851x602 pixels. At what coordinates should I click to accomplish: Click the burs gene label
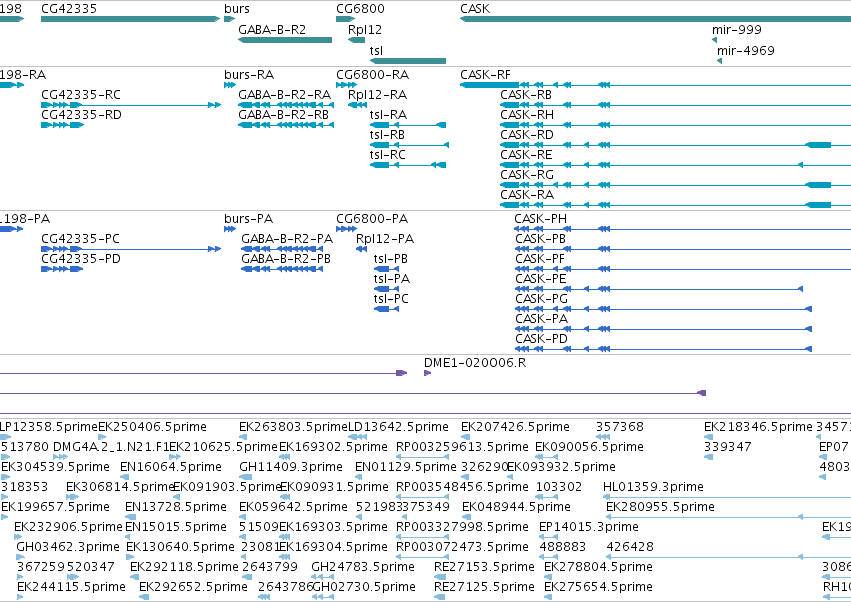pos(237,9)
